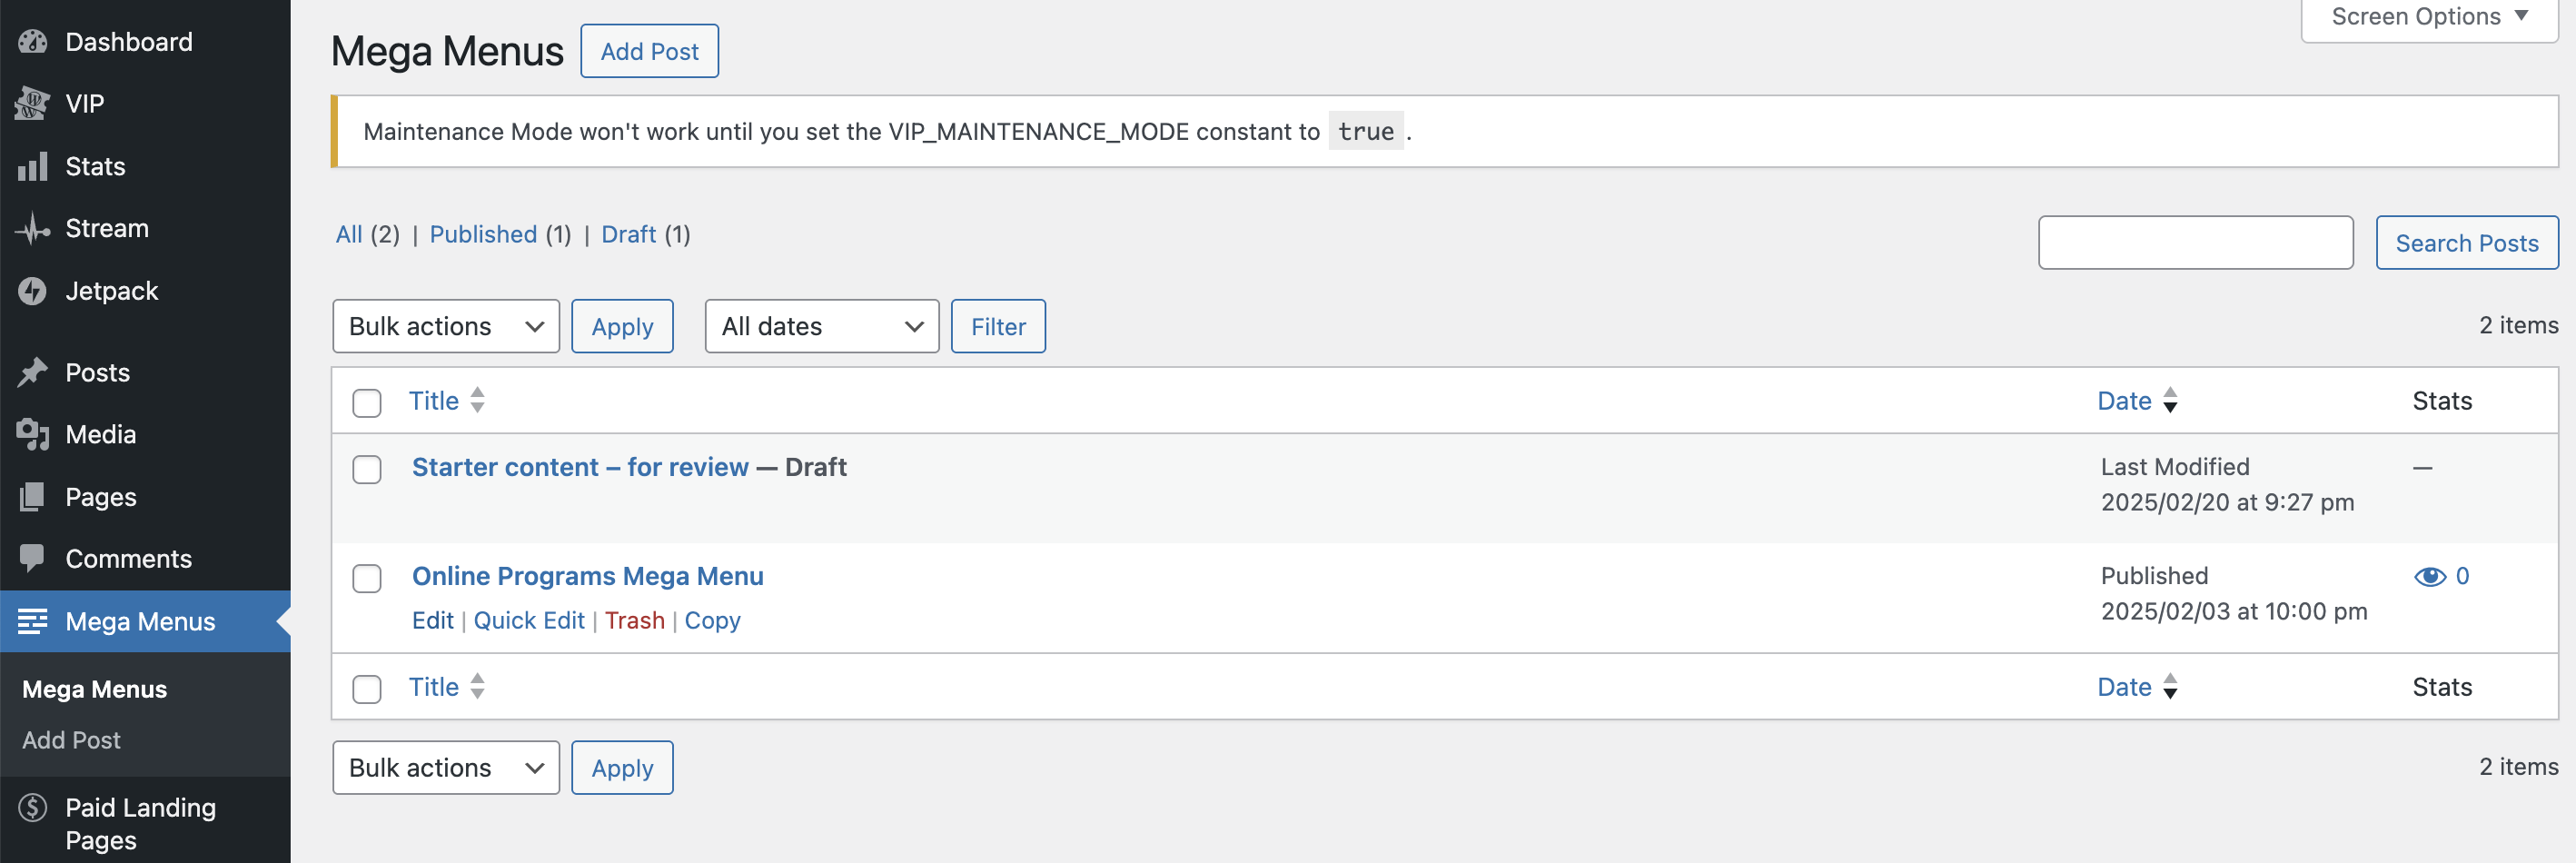This screenshot has width=2576, height=863.
Task: Open the top Bulk actions dropdown
Action: tap(445, 326)
